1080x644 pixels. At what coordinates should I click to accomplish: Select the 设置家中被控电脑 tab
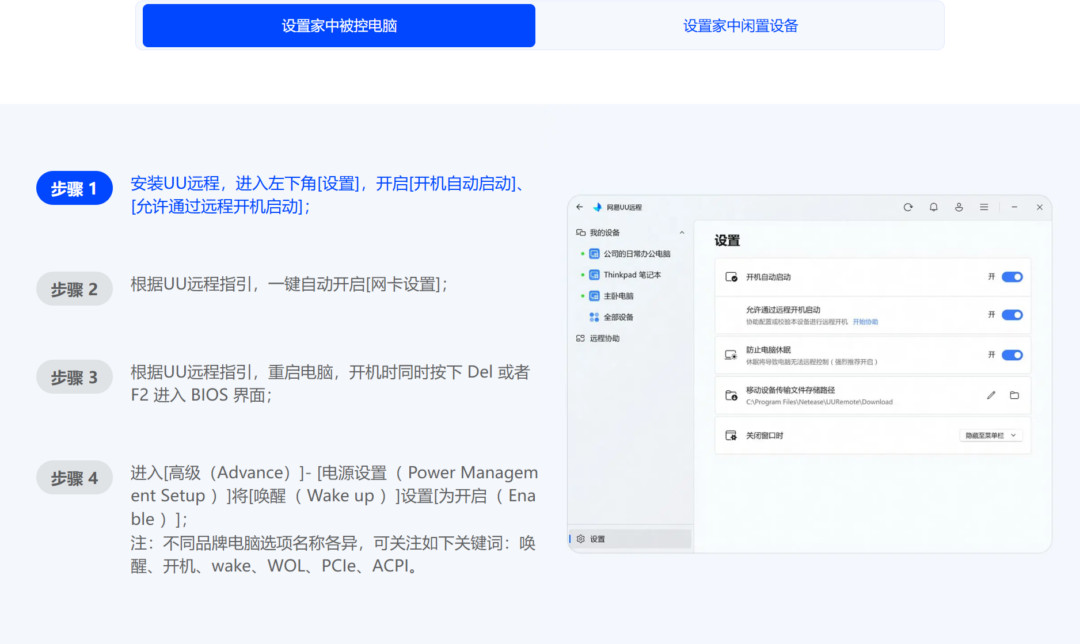[339, 25]
